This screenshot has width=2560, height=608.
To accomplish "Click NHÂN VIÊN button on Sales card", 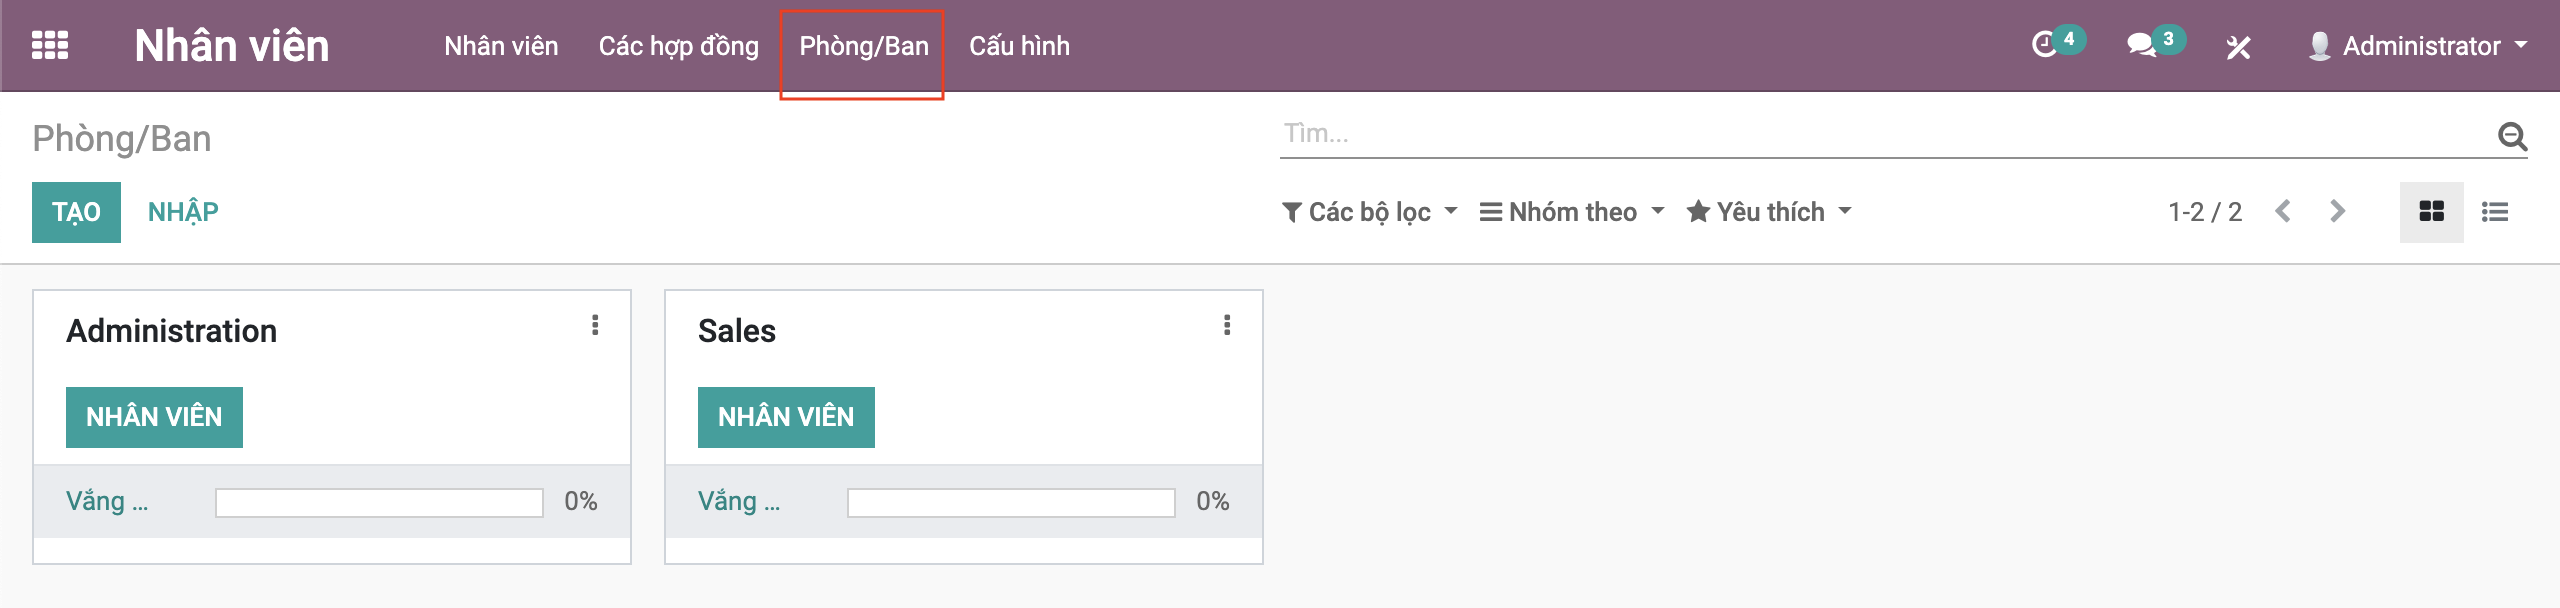I will click(786, 417).
